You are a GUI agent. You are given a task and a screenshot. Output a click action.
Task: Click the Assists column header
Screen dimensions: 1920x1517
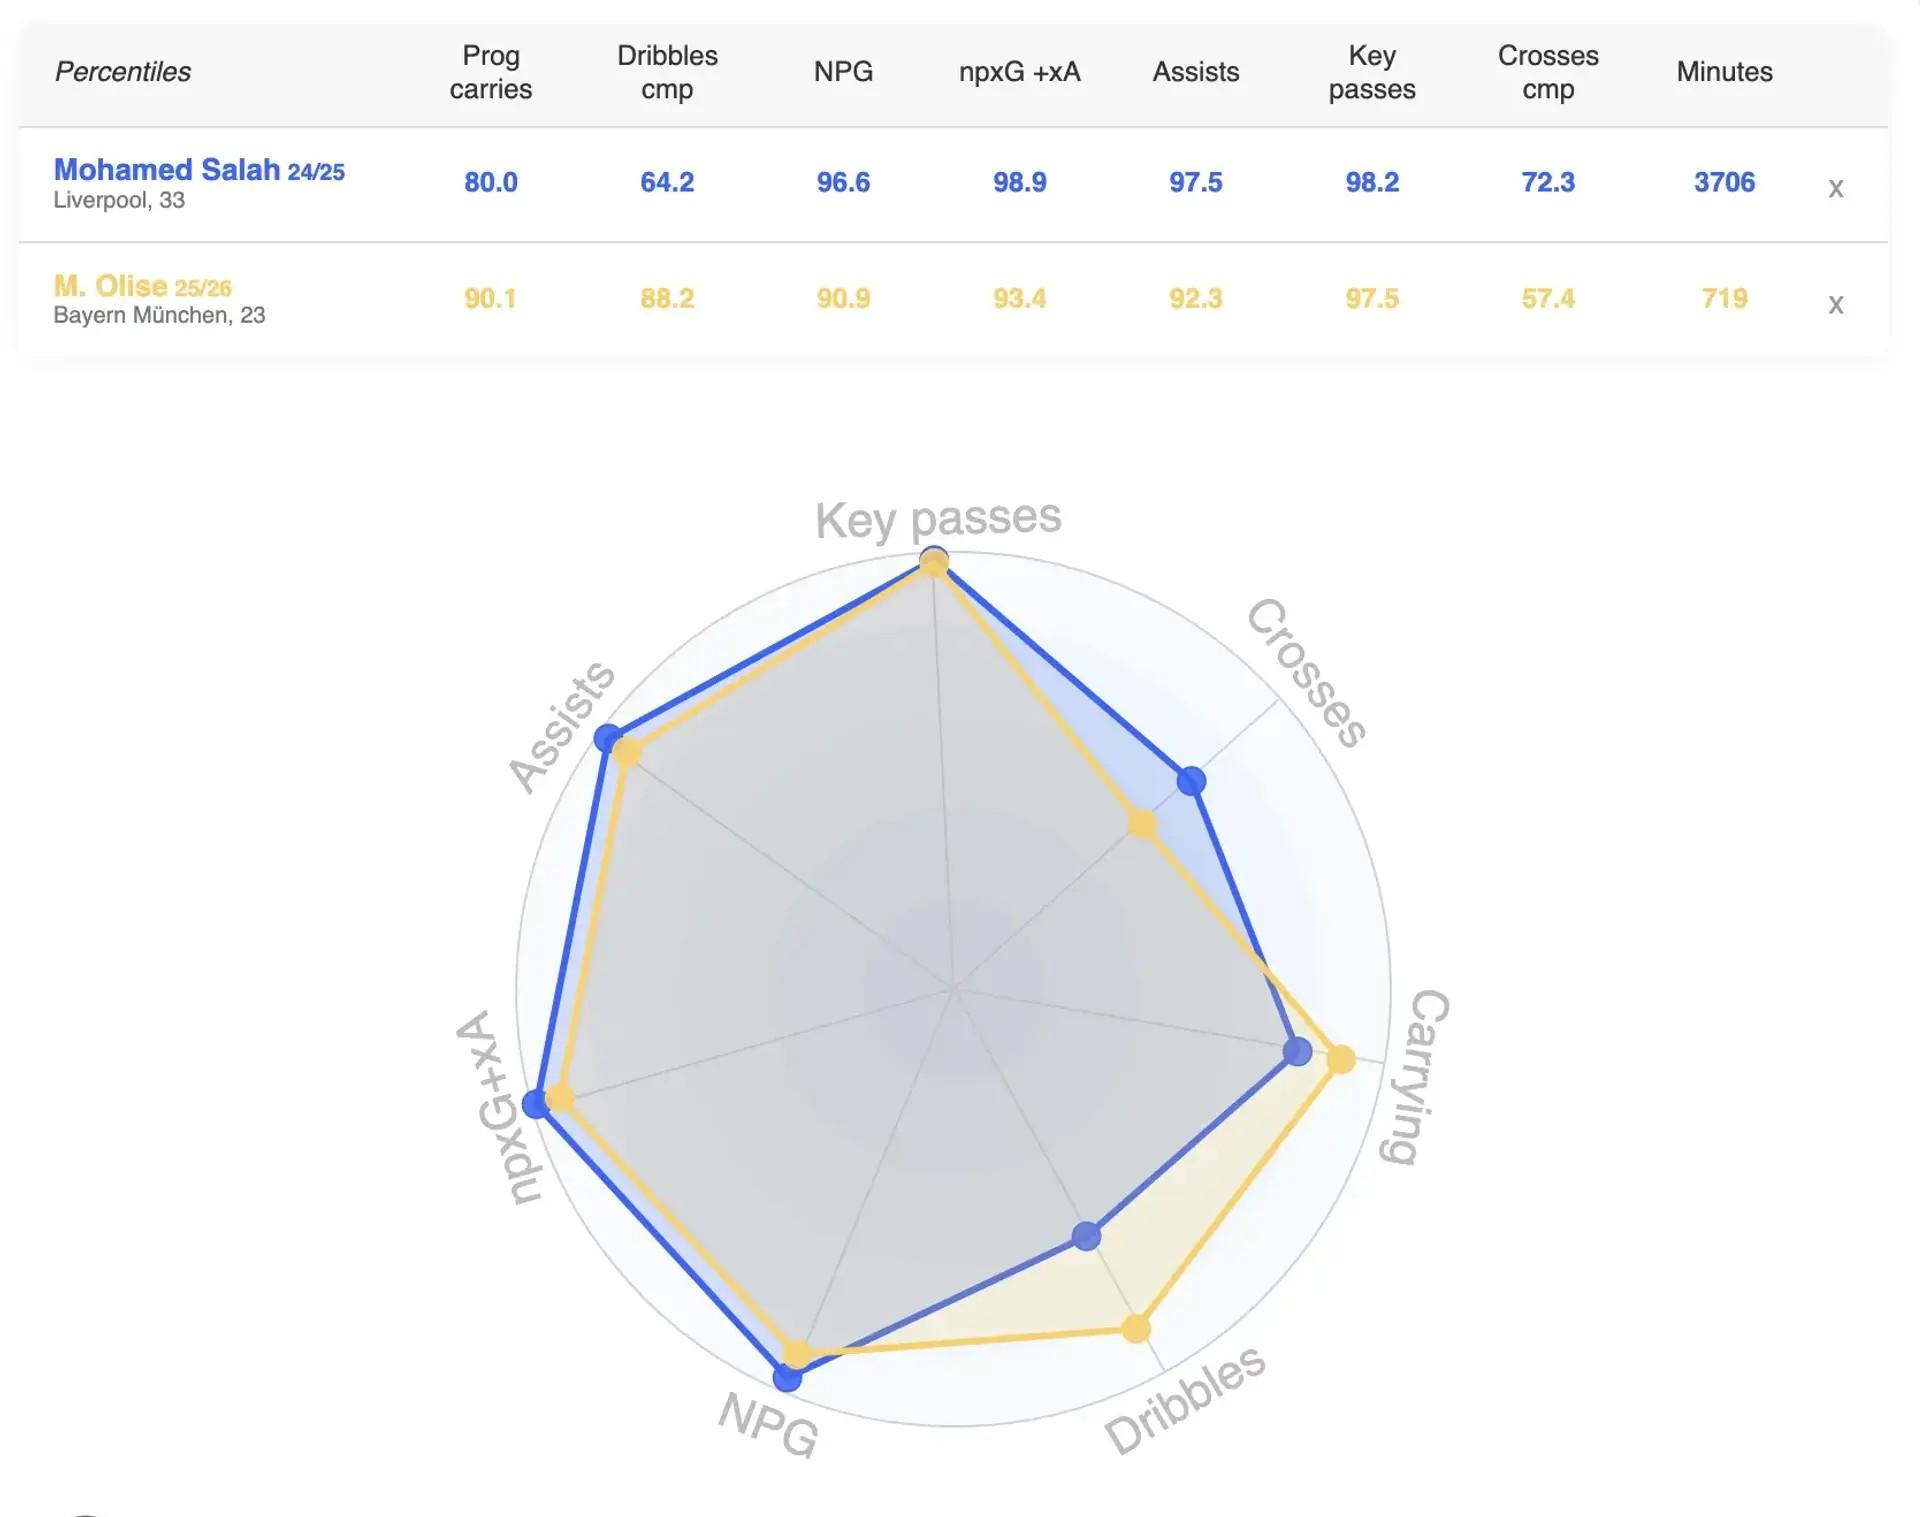point(1195,72)
